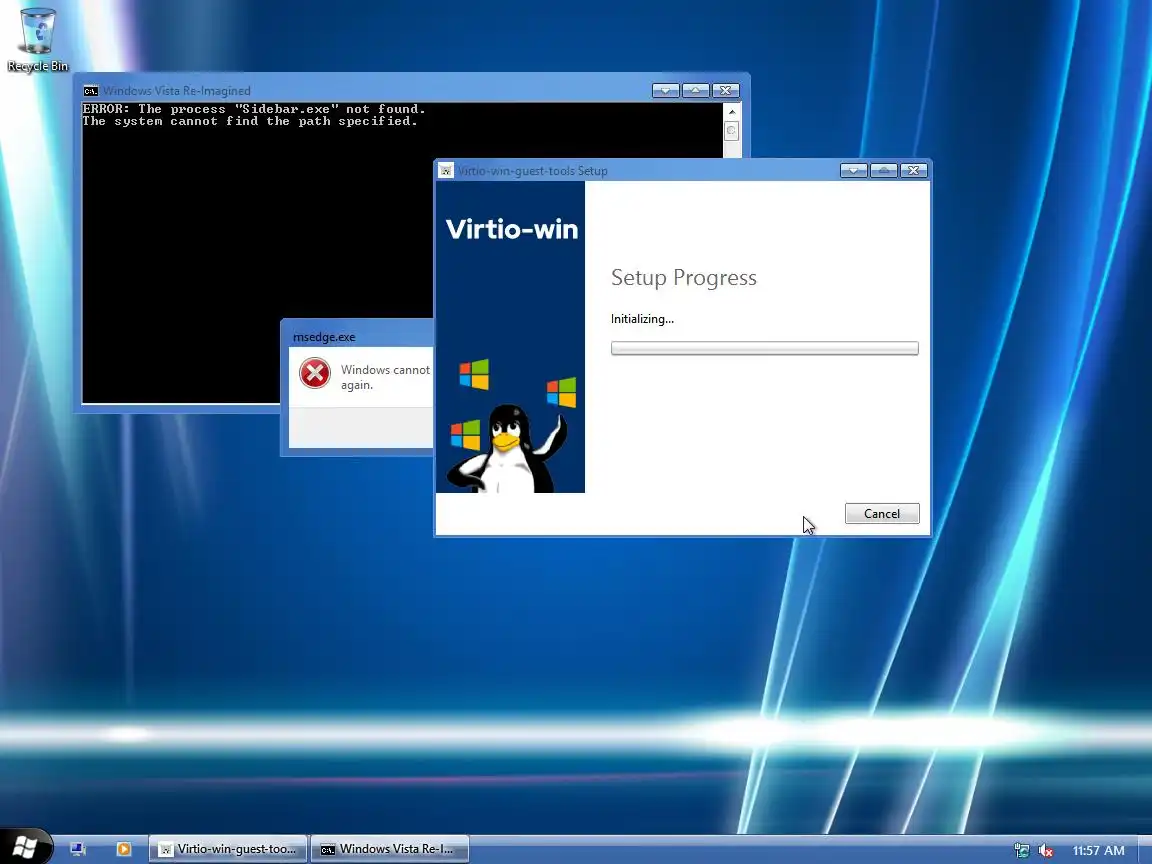Image resolution: width=1152 pixels, height=864 pixels.
Task: Open the Recycle Bin desktop icon
Action: click(37, 40)
